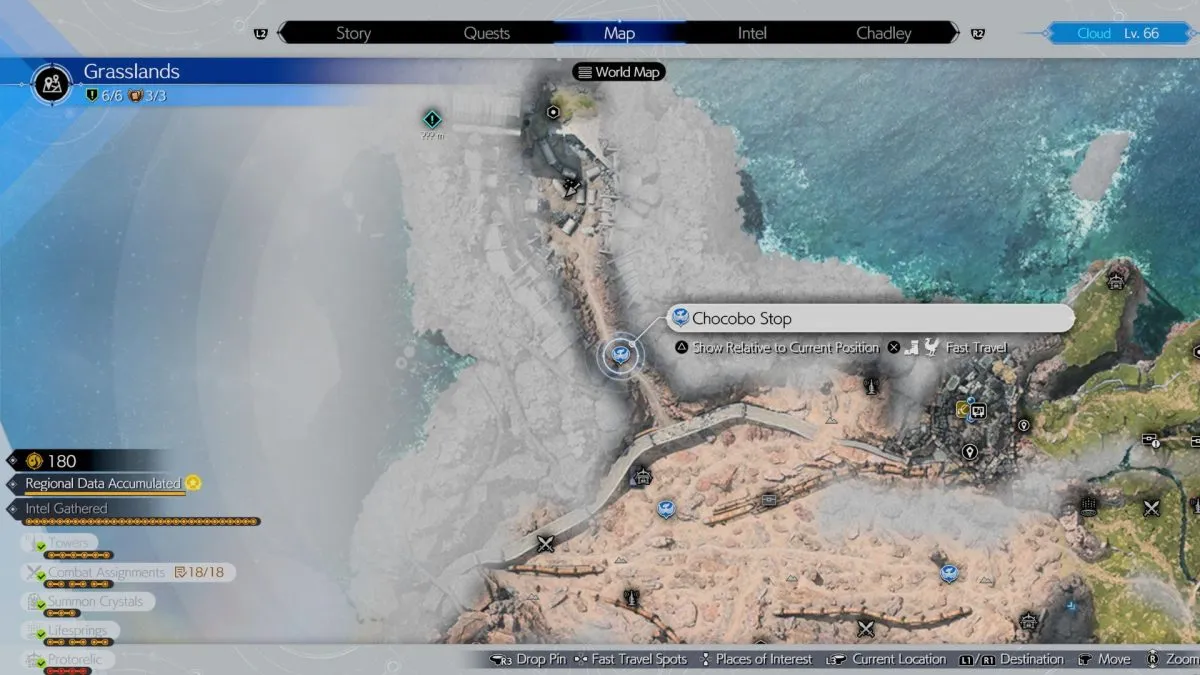Screen dimensions: 1200x675
Task: Click the 180 data points counter
Action: click(52, 461)
